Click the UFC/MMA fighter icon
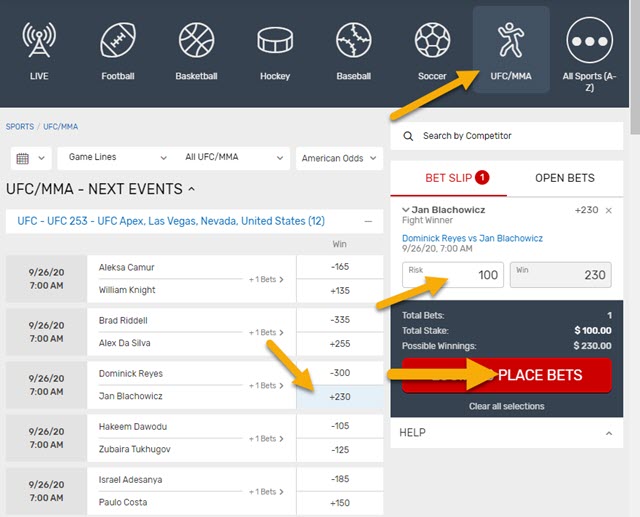Viewport: 640px width, 517px height. (x=511, y=41)
